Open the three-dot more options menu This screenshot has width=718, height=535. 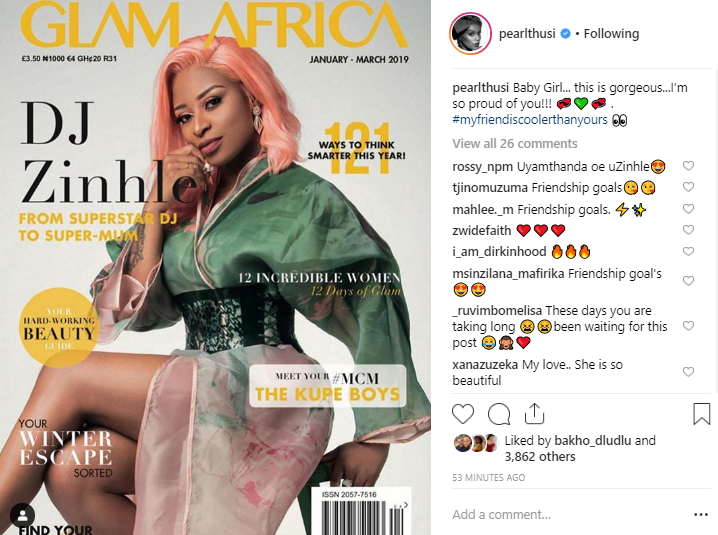coord(701,515)
